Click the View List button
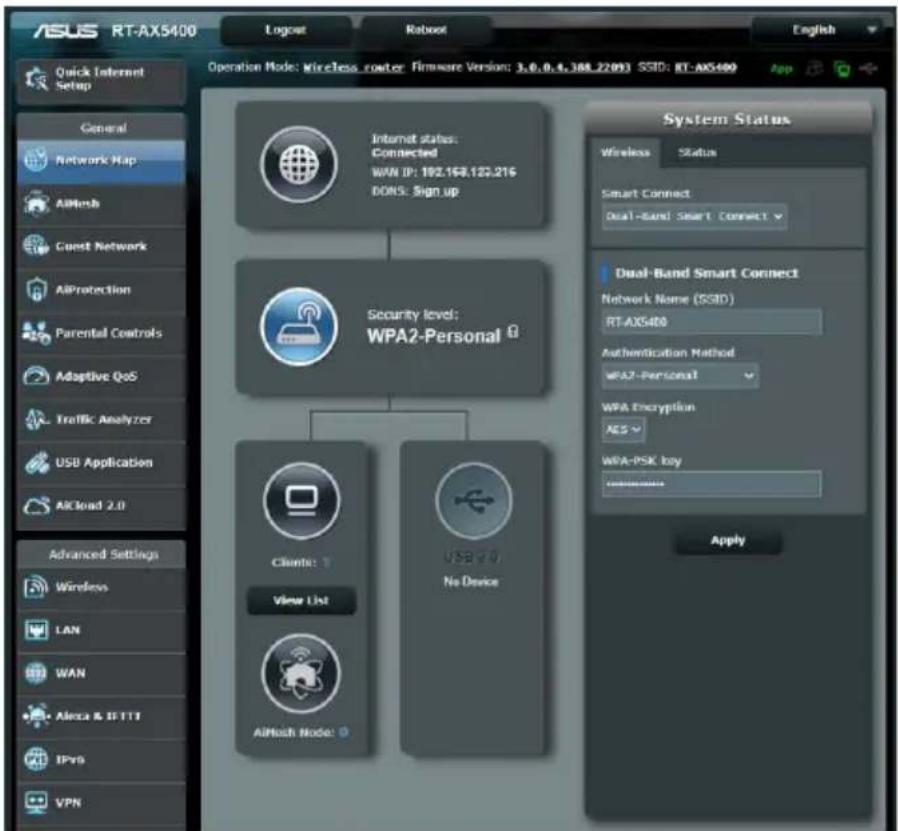The width and height of the screenshot is (898, 831). [301, 600]
